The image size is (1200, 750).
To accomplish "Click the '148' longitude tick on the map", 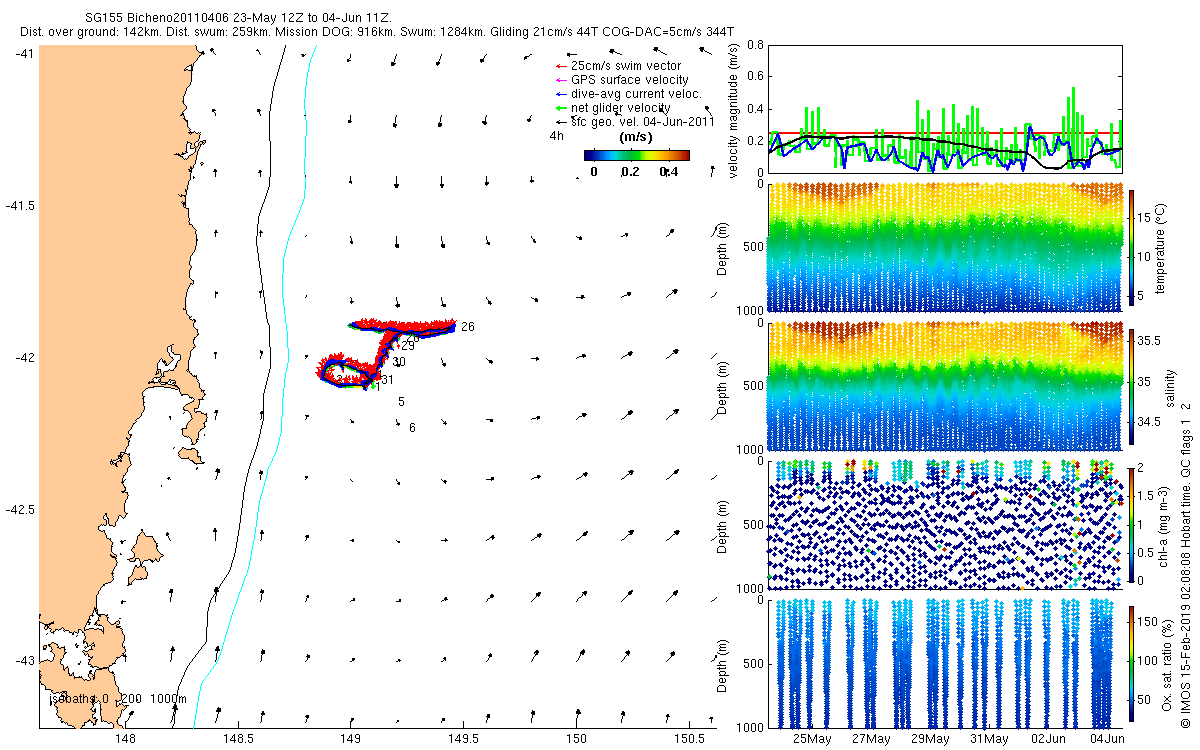I will [125, 739].
